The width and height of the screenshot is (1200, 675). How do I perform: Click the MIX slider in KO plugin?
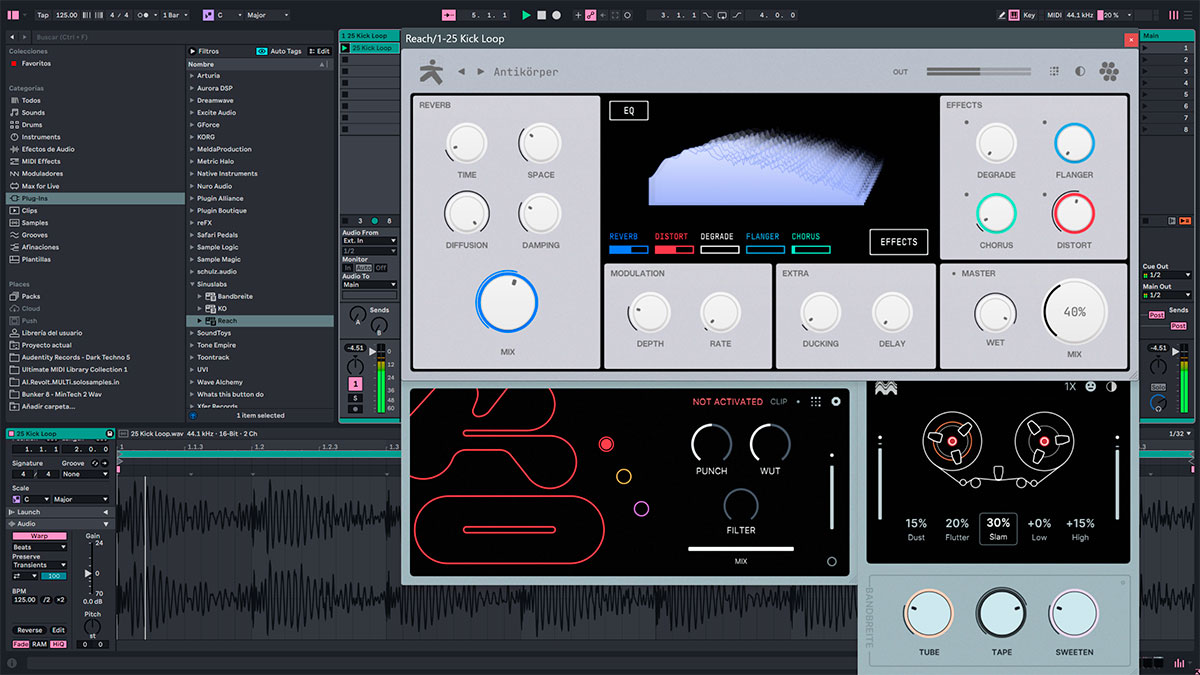point(741,549)
